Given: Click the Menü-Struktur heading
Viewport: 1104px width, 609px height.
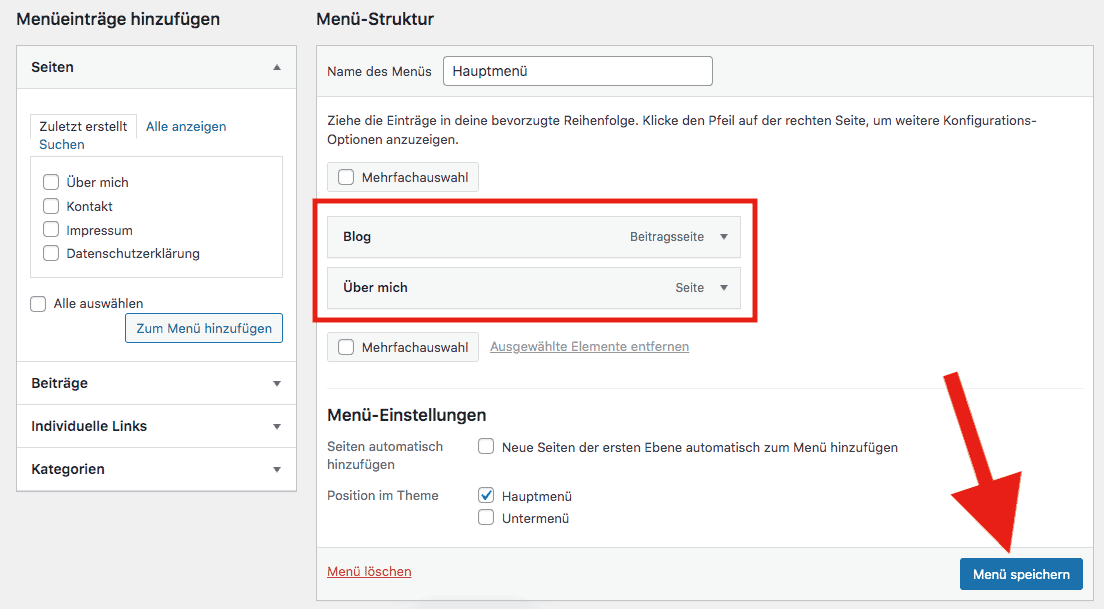Looking at the screenshot, I should (x=375, y=19).
